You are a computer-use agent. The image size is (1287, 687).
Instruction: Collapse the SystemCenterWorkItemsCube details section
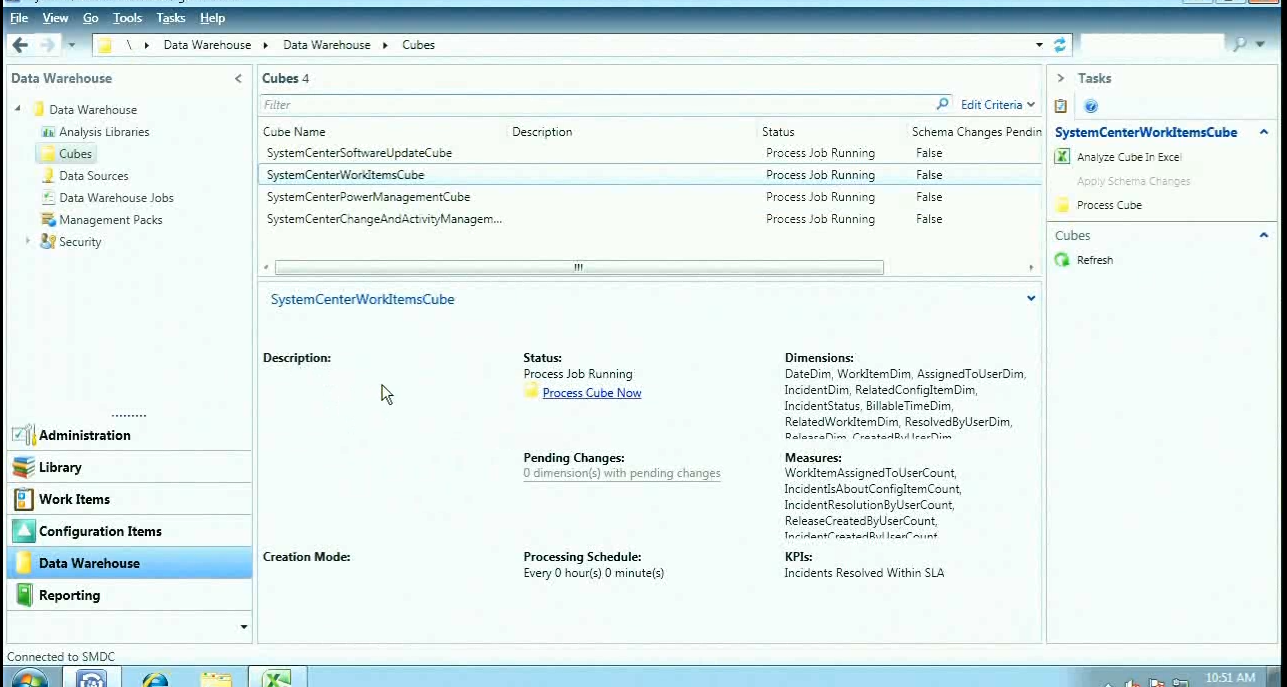coord(1031,298)
